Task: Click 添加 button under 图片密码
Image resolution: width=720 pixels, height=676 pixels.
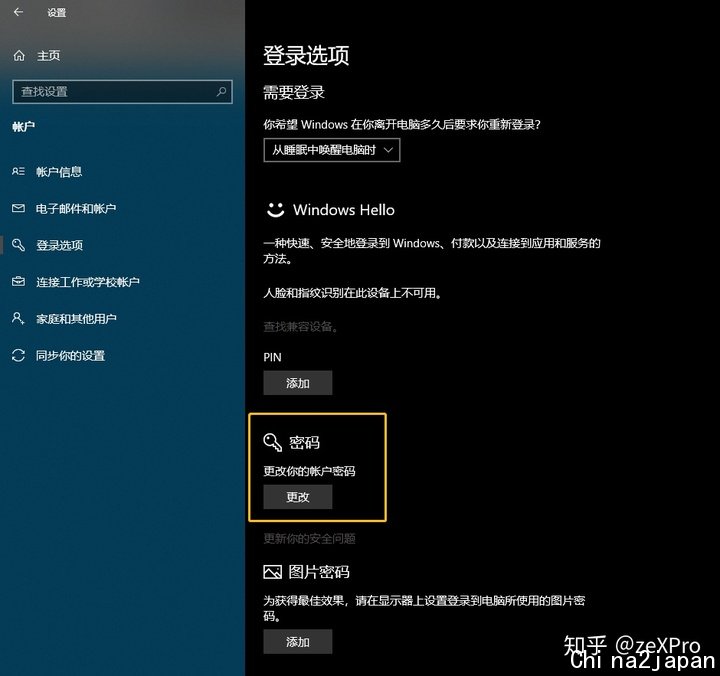Action: click(298, 642)
